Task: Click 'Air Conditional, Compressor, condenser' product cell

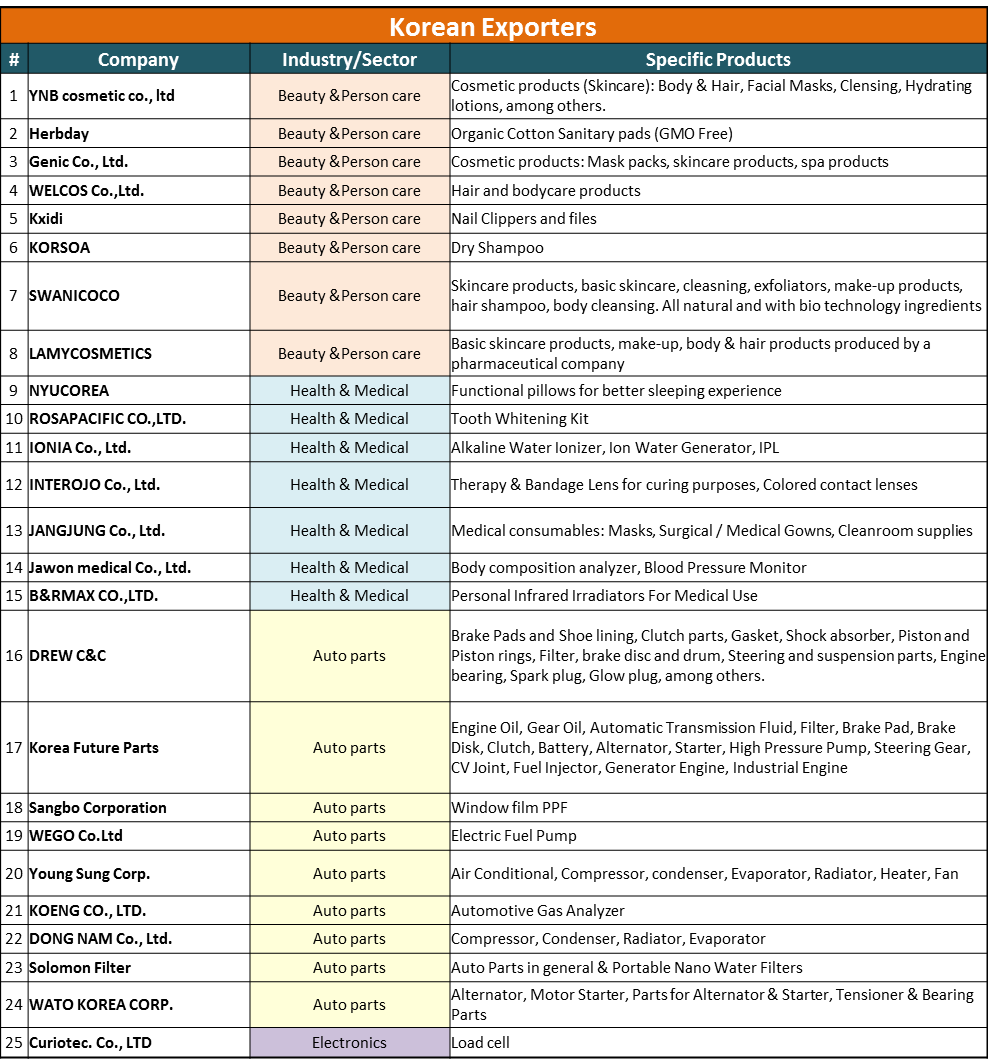Action: [718, 873]
